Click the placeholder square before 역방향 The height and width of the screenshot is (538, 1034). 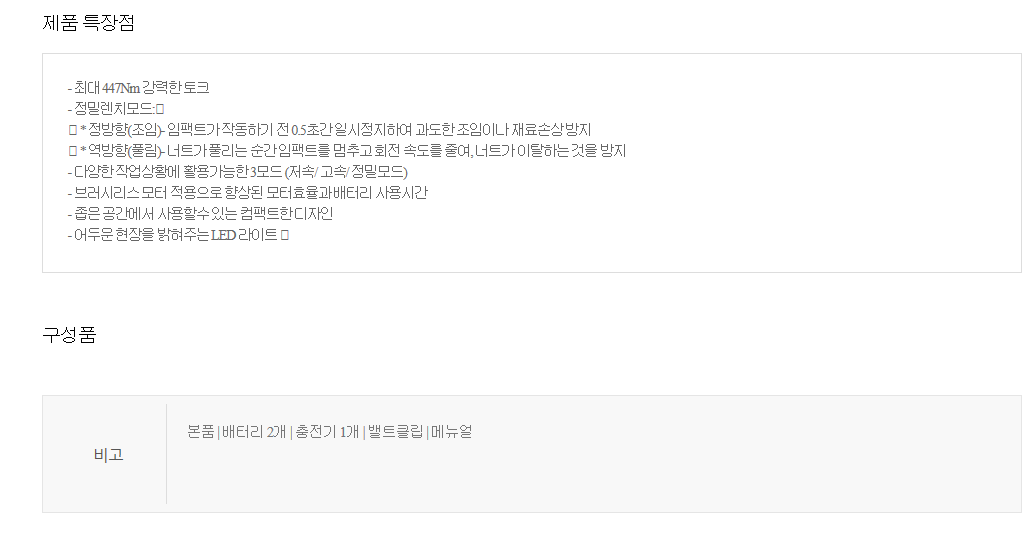pos(73,151)
